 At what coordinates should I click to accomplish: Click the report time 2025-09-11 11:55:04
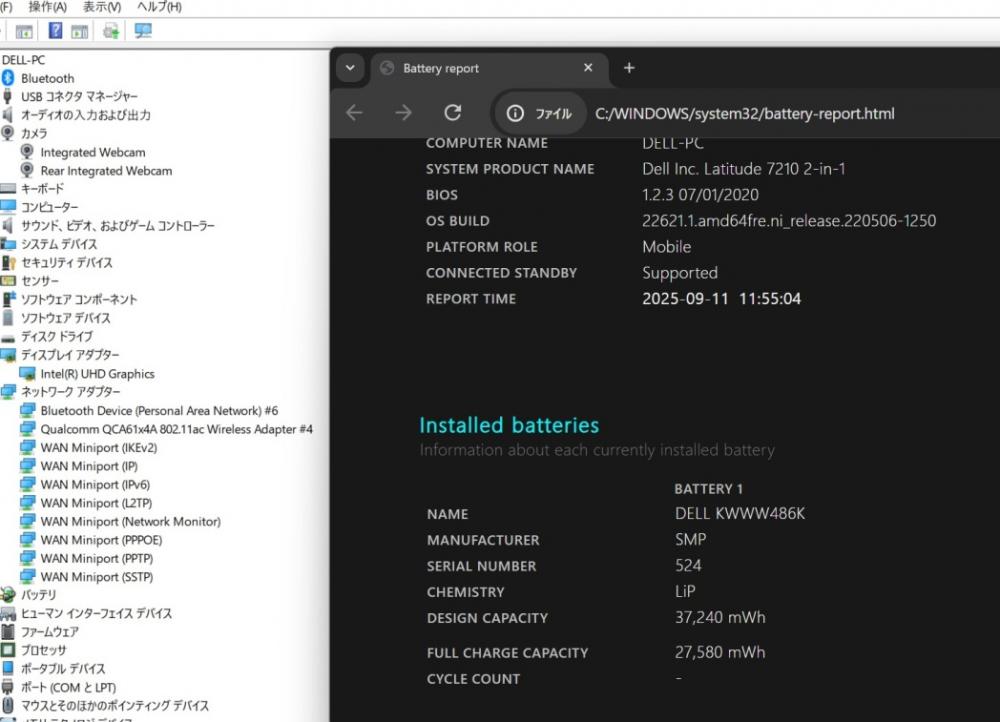coord(721,298)
